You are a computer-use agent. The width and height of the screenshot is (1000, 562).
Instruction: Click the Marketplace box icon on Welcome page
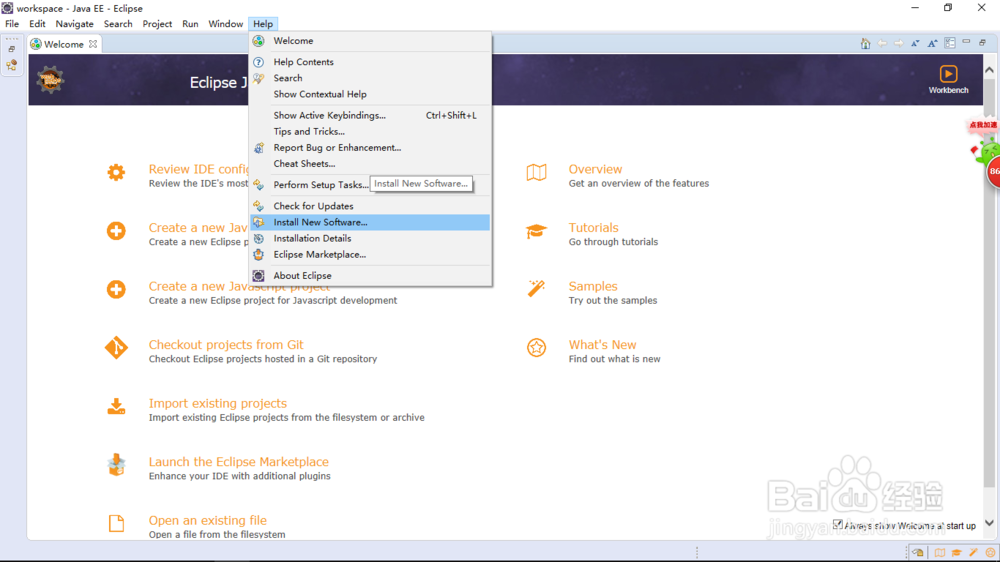pos(116,465)
